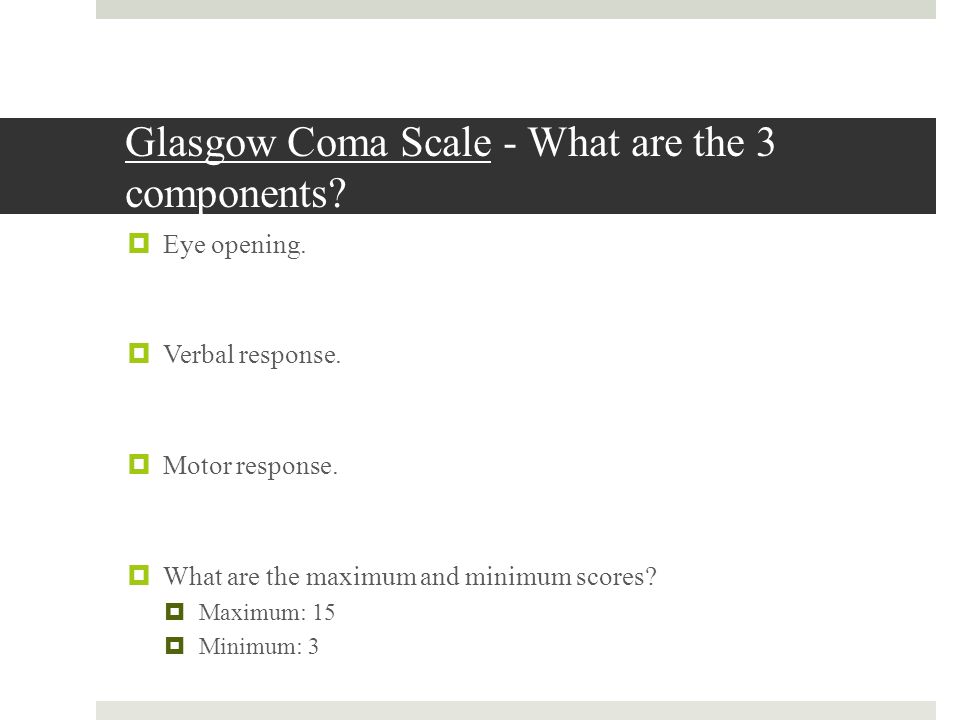Viewport: 960px width, 720px height.
Task: Click the dark bullet beside Maximum: 15
Action: (174, 611)
